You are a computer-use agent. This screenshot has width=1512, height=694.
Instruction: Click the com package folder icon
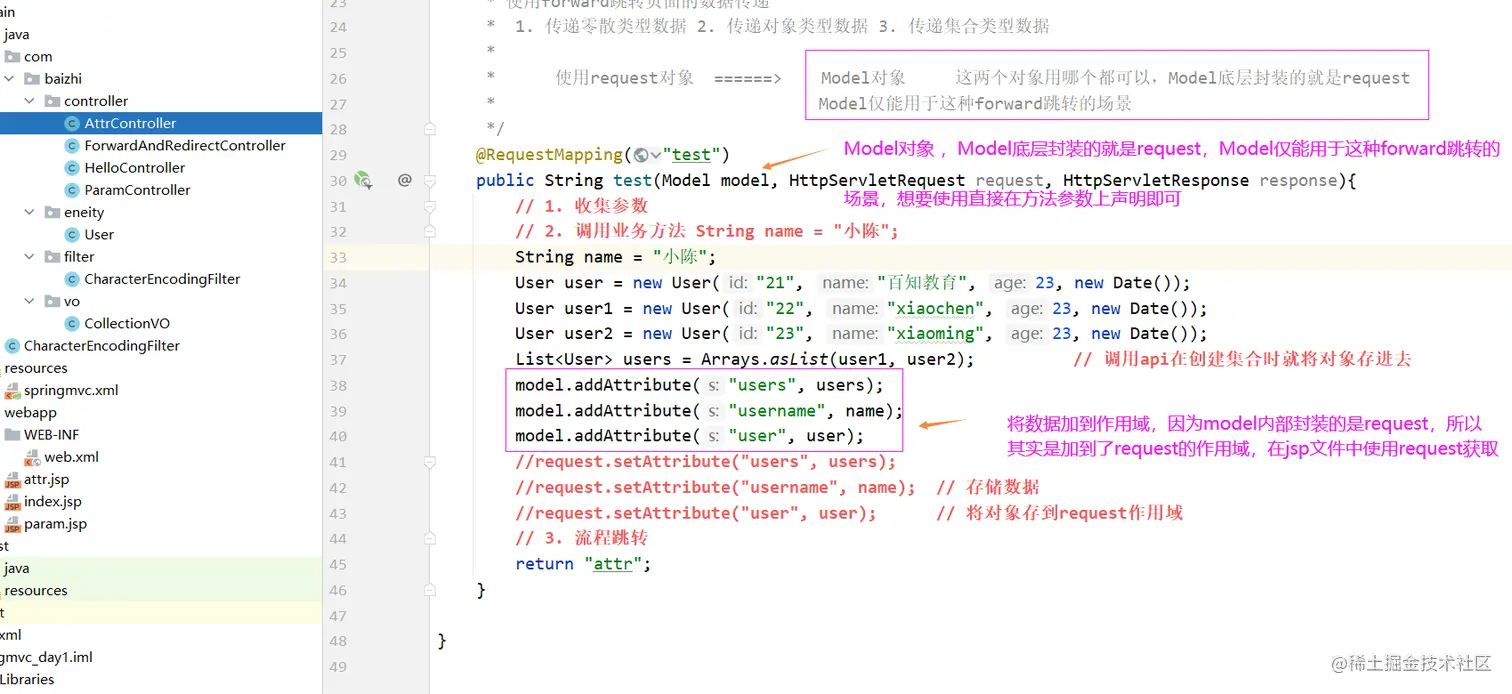coord(12,57)
